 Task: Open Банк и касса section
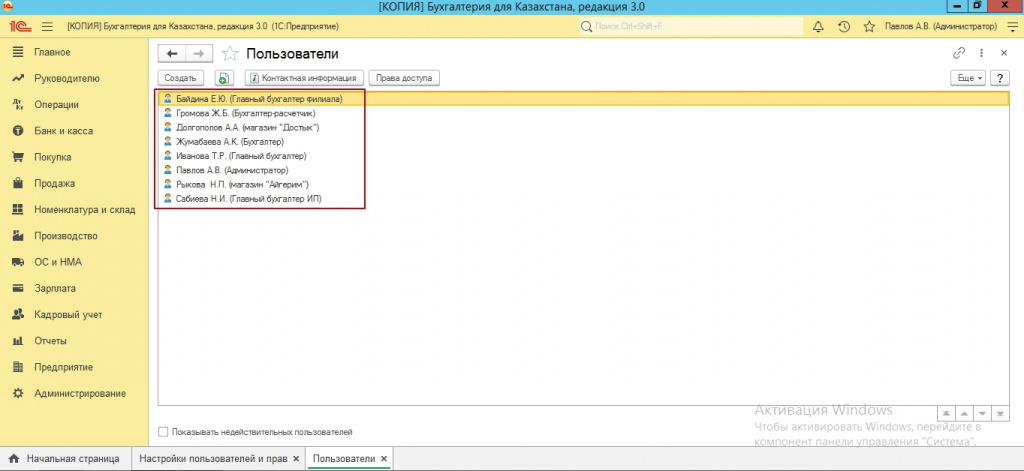click(65, 131)
